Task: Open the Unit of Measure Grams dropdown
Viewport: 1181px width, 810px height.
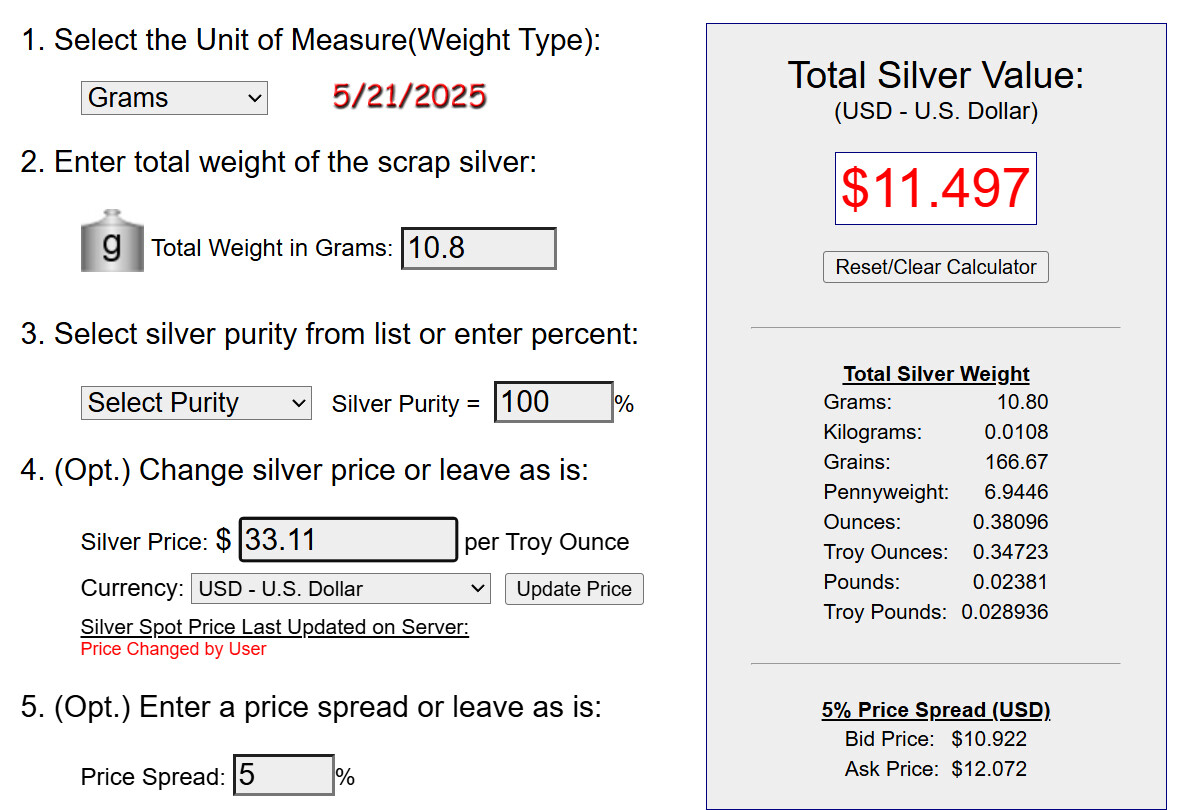Action: pyautogui.click(x=174, y=98)
